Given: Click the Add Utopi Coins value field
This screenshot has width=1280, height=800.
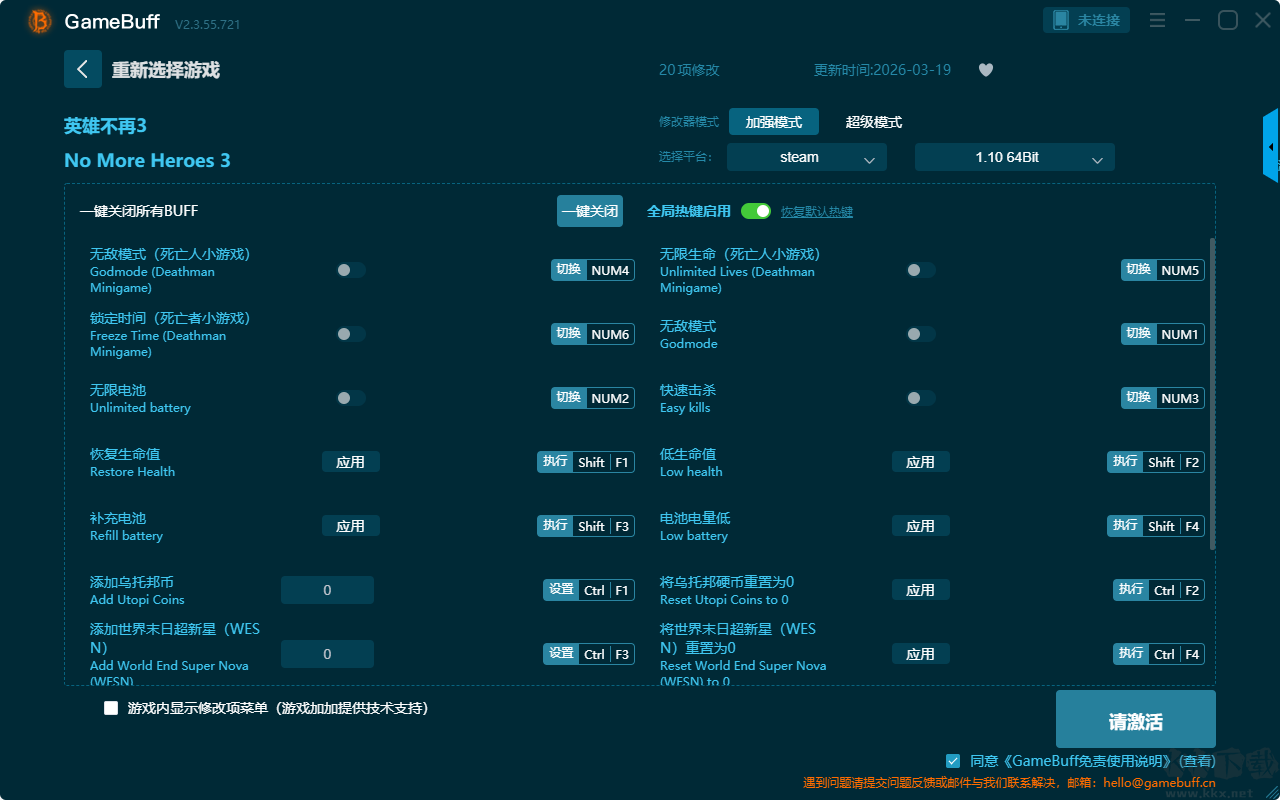Looking at the screenshot, I should click(327, 590).
